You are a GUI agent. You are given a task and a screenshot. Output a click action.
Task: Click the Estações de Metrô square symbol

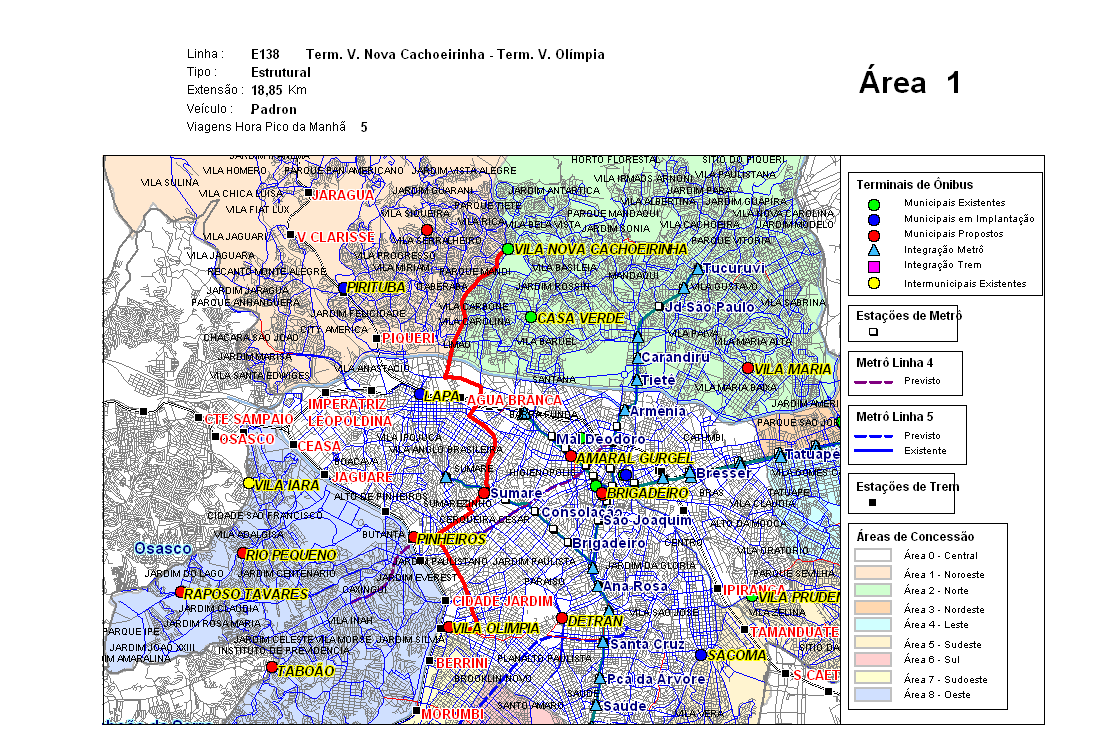pyautogui.click(x=873, y=332)
